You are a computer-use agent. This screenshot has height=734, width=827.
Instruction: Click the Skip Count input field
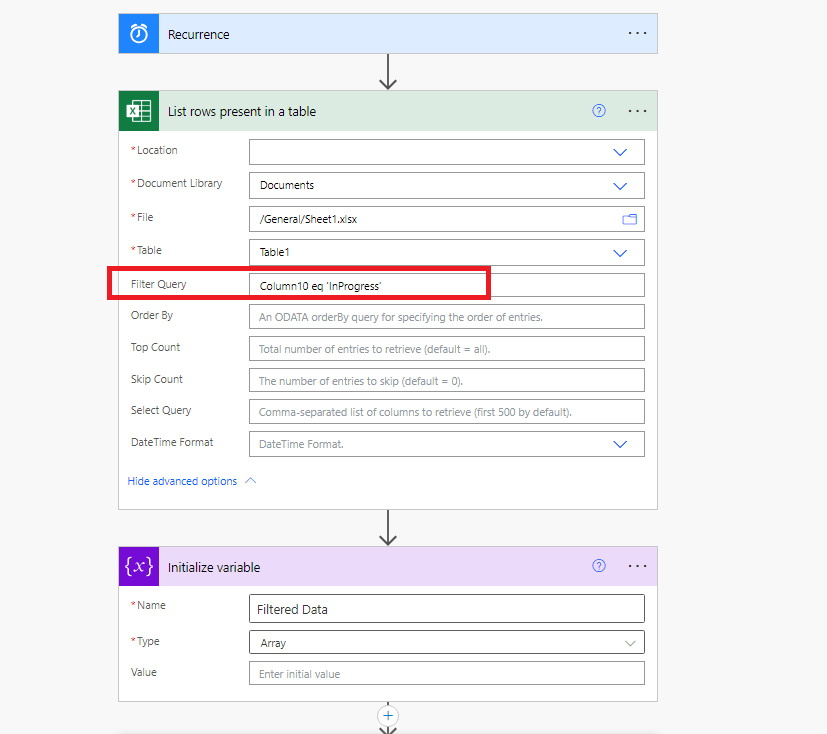tap(447, 380)
